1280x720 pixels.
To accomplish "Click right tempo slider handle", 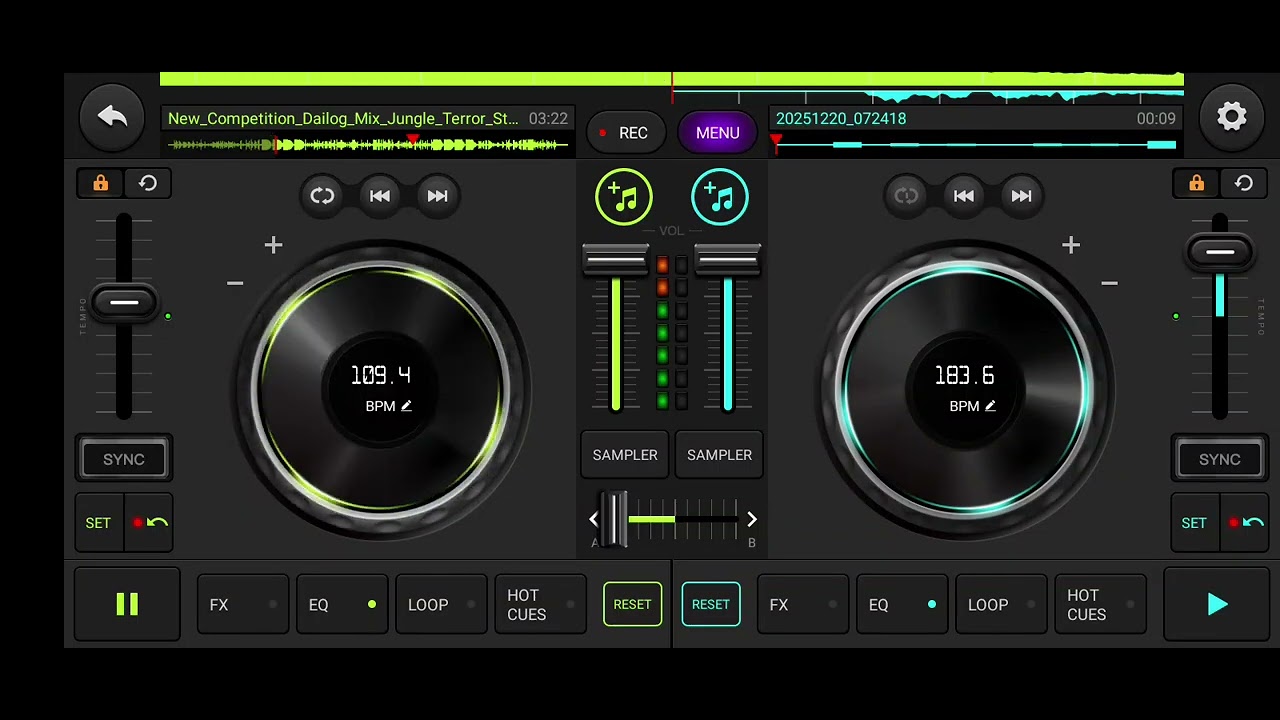I will point(1220,252).
